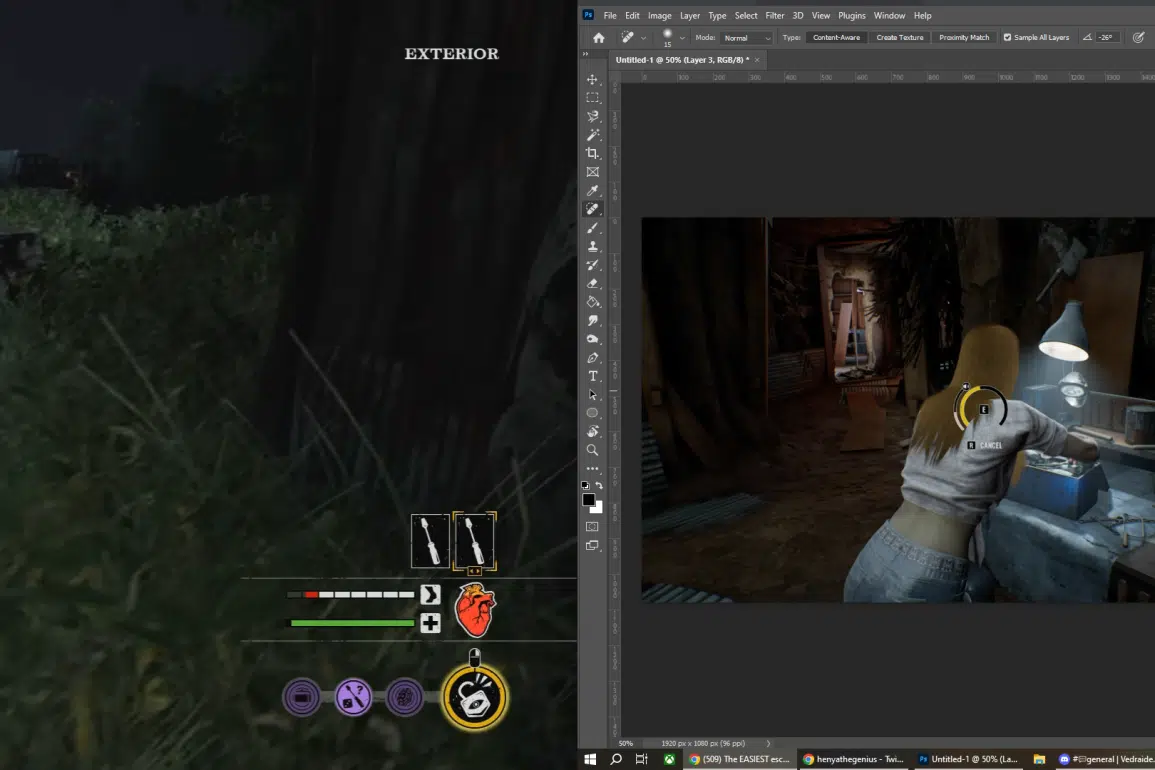Choose the Proximity Match healing type

[963, 38]
